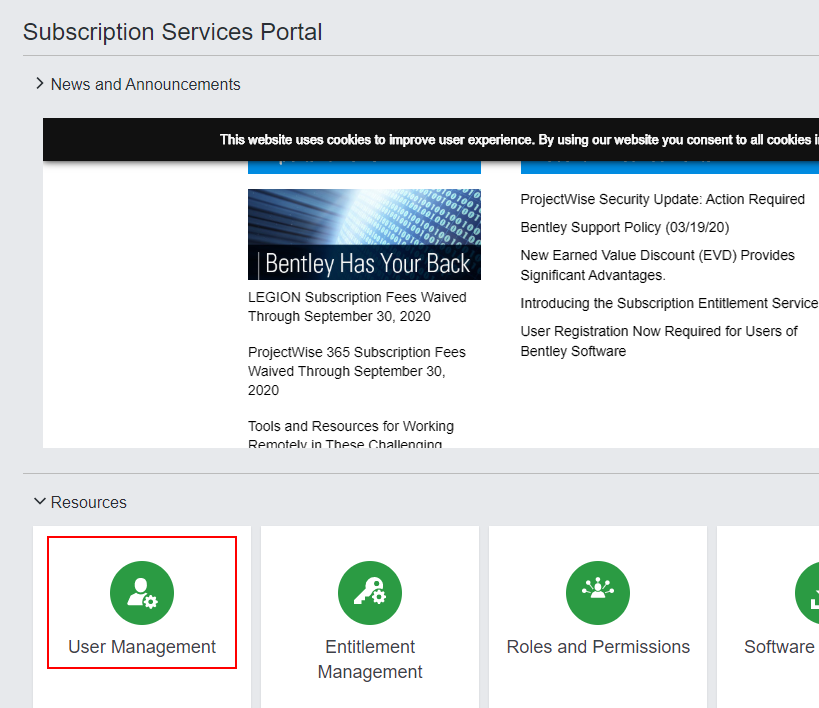
Task: Open Tools and Resources for Working Remotely article
Action: 351,435
